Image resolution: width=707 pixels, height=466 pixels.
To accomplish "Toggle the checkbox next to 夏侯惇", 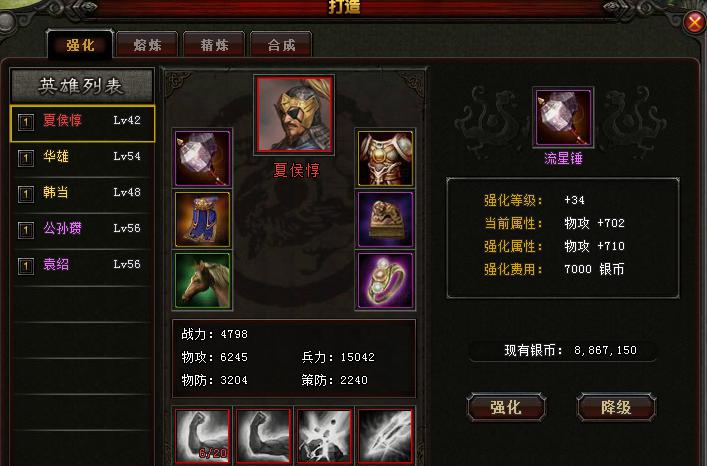I will pos(26,122).
